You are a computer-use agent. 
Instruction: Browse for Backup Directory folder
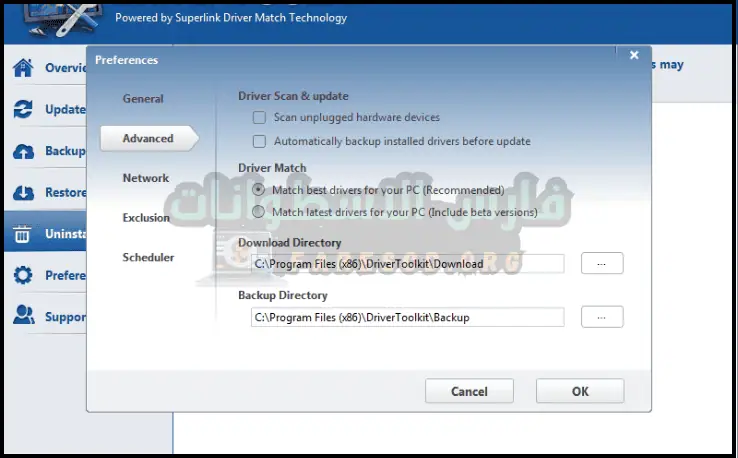[602, 317]
